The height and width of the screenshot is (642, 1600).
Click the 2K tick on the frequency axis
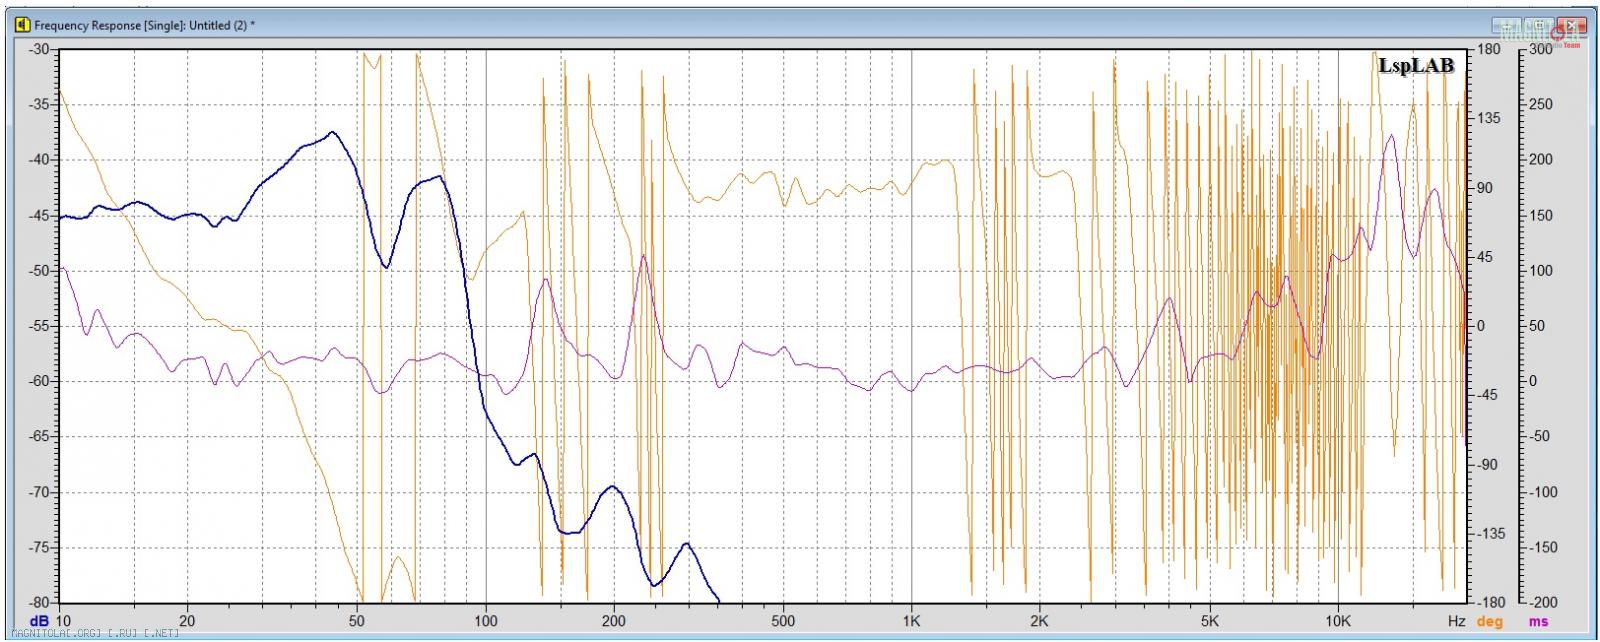tap(1039, 621)
